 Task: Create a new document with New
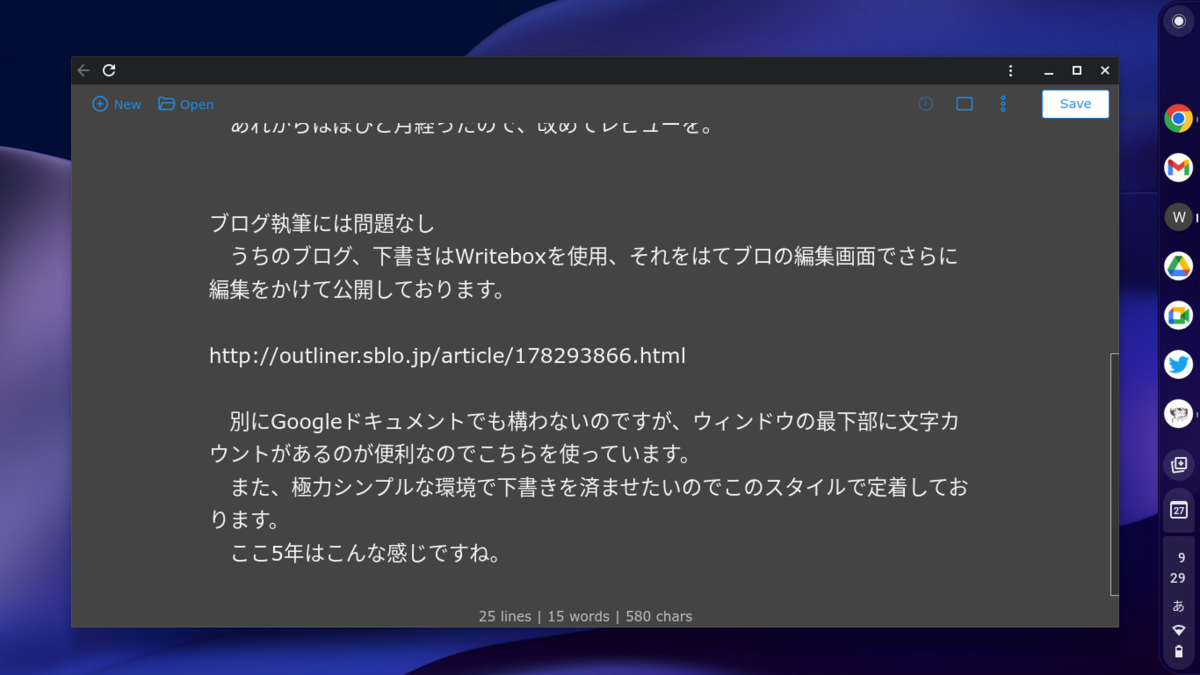[x=116, y=104]
